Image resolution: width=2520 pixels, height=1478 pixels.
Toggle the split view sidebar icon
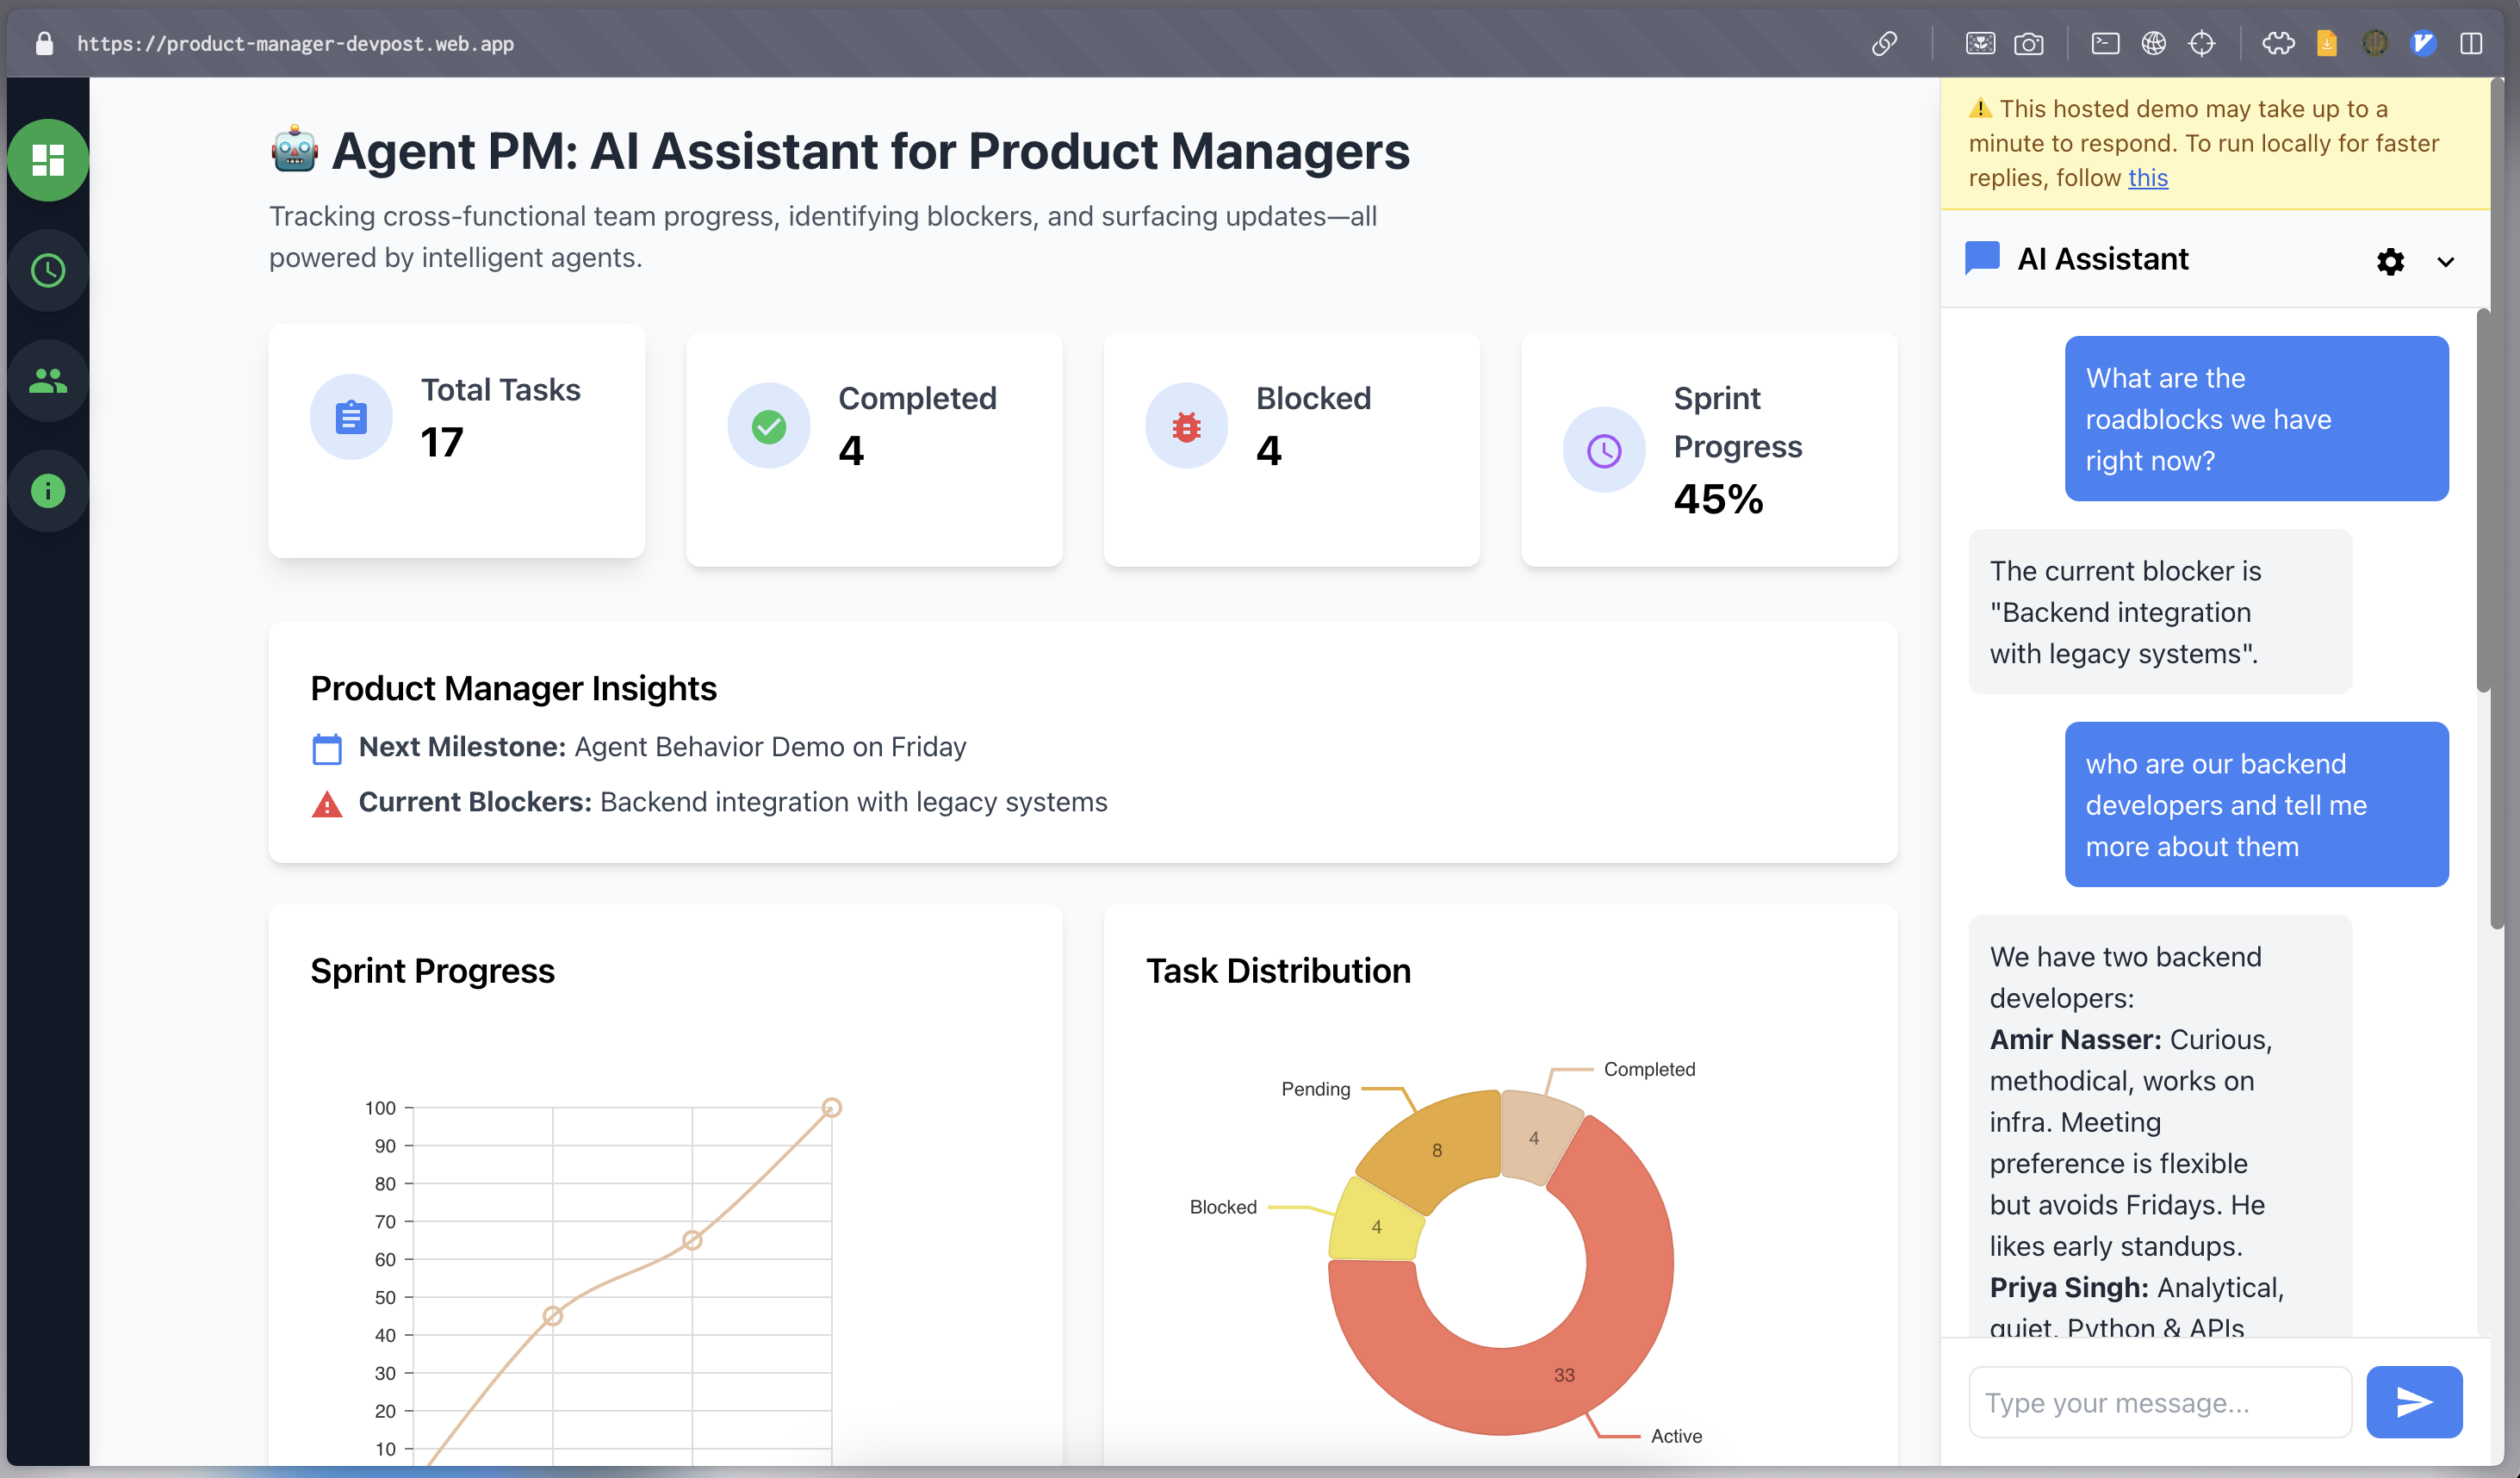click(x=2470, y=43)
